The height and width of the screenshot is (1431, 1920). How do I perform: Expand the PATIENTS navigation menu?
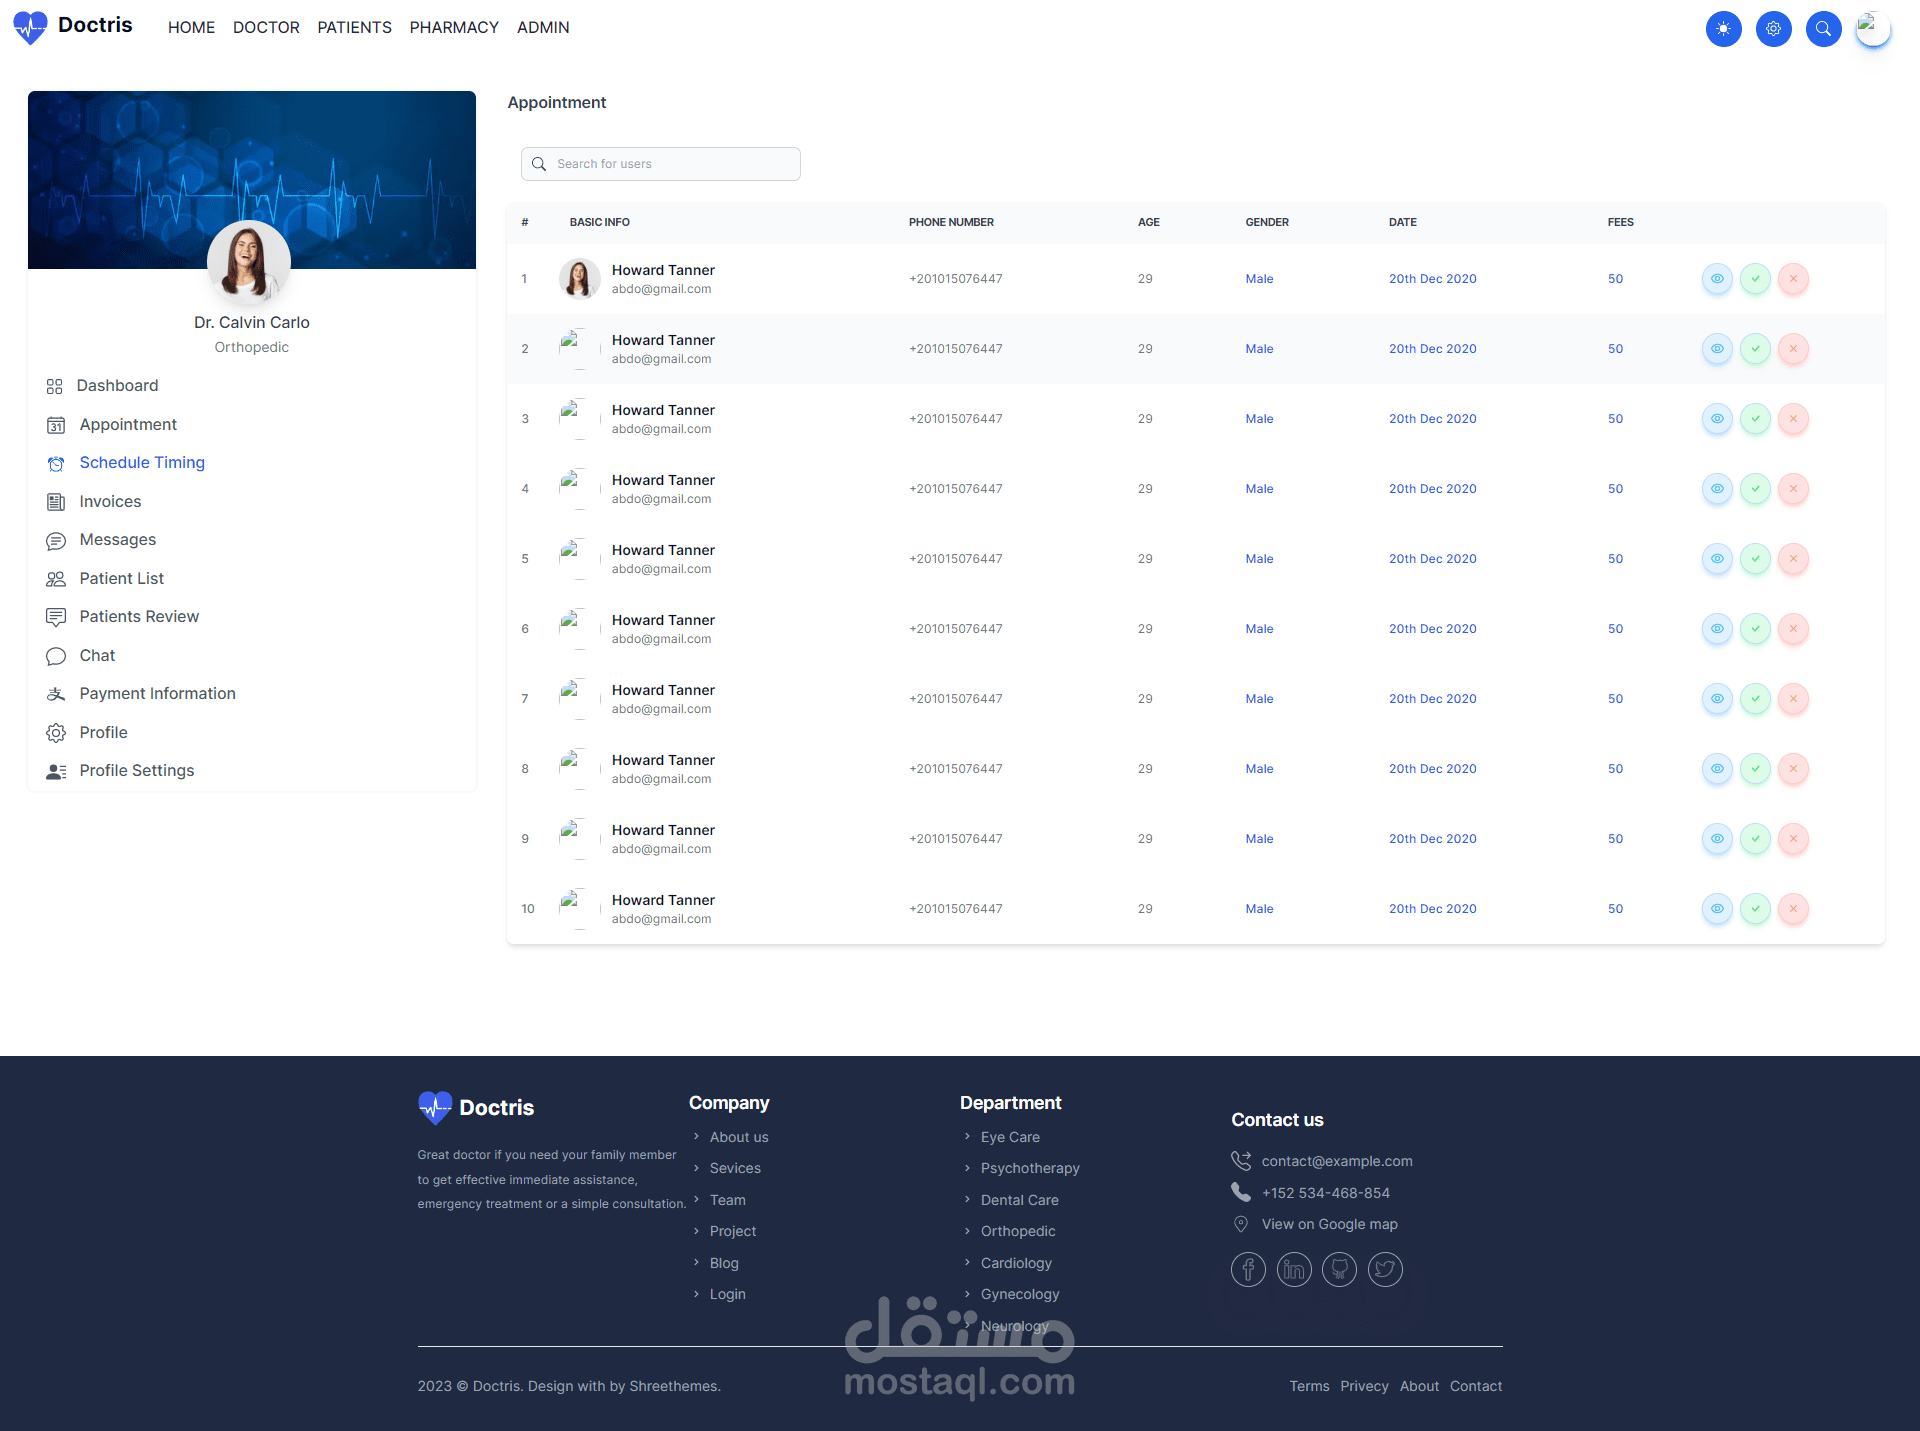[x=354, y=28]
